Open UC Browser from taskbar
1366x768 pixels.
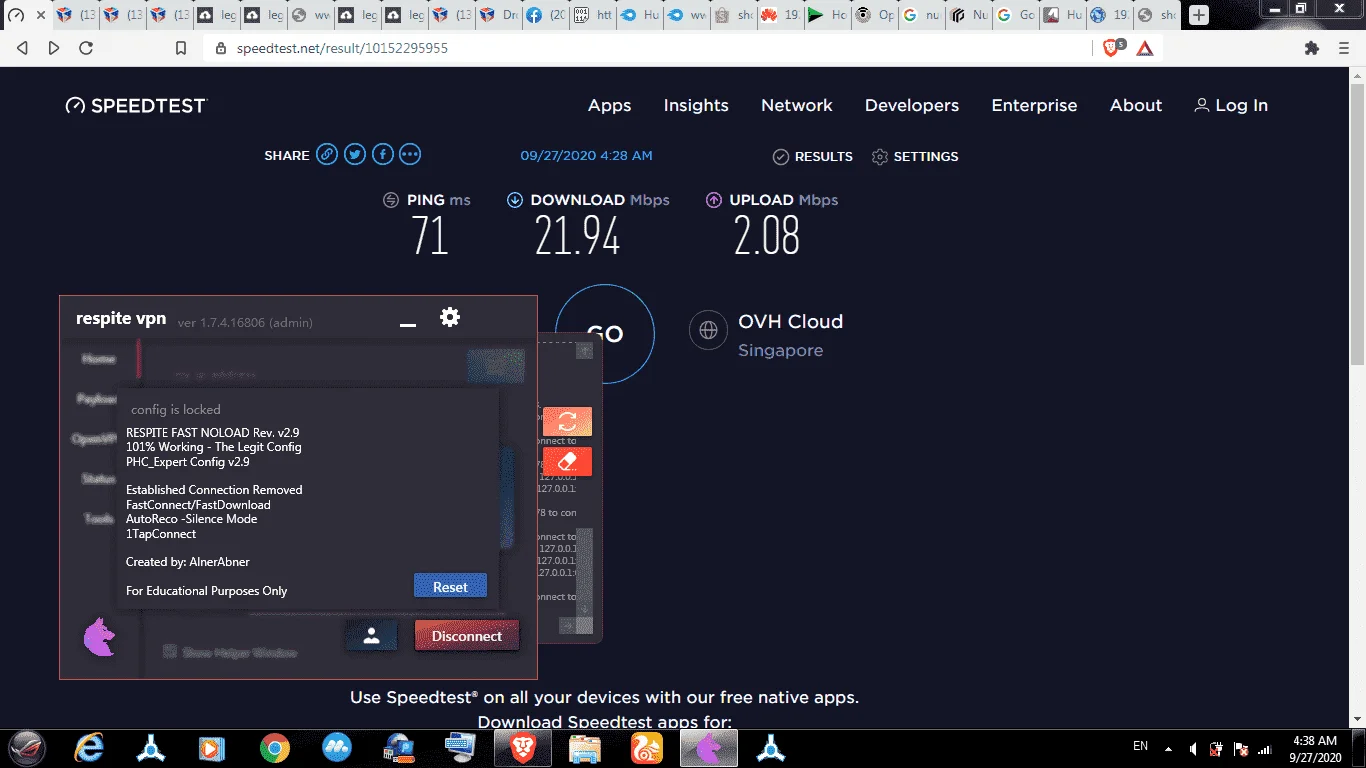point(646,747)
